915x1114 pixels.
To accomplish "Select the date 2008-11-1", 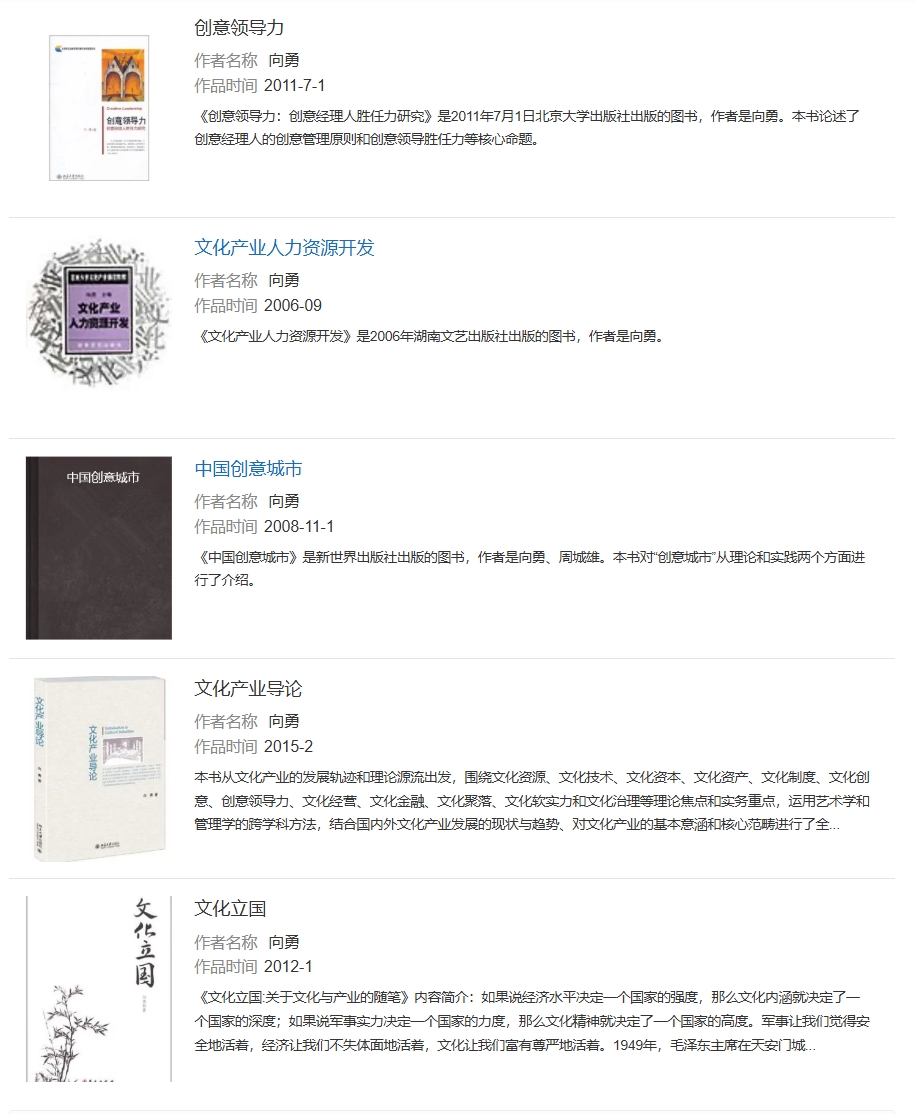I will pos(298,527).
